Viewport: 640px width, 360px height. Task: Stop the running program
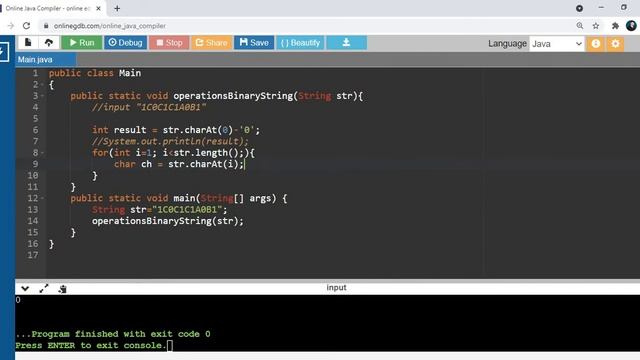coord(169,42)
